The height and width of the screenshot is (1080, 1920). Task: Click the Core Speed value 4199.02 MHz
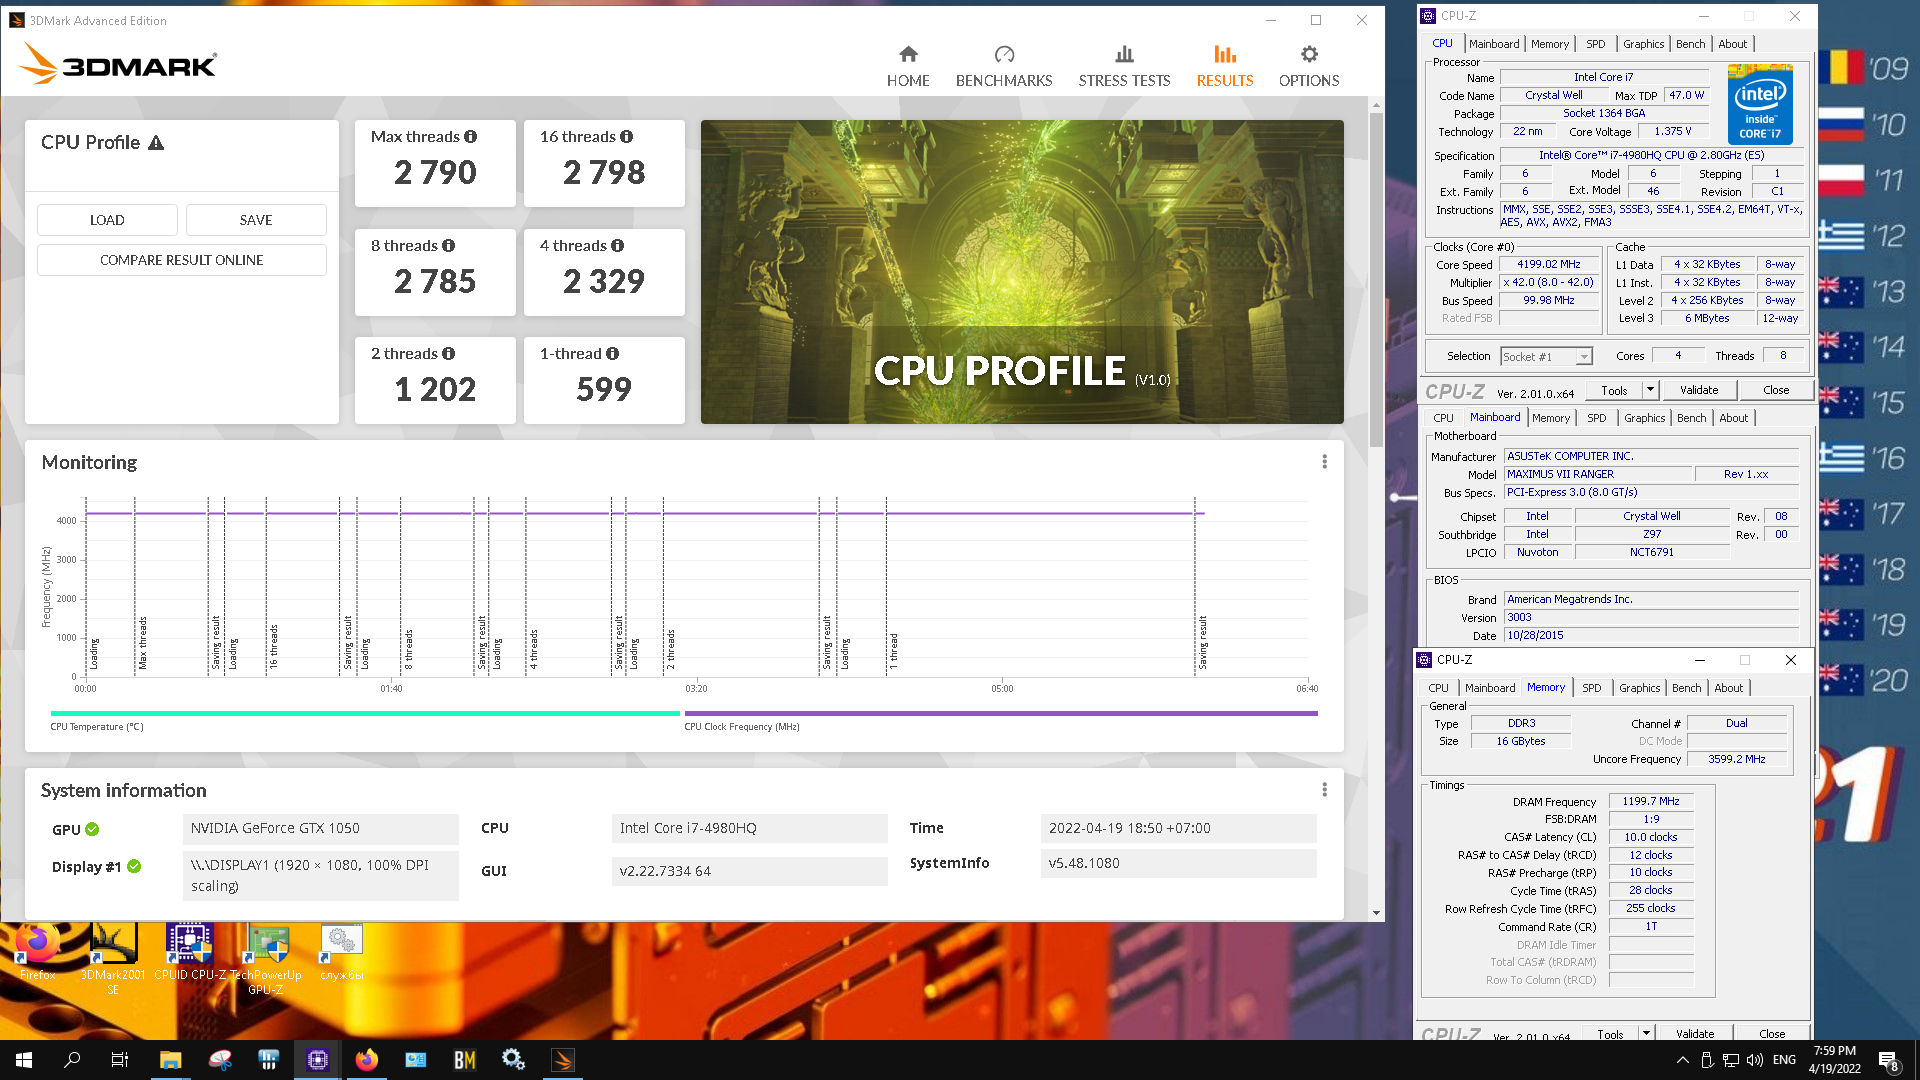[1548, 265]
